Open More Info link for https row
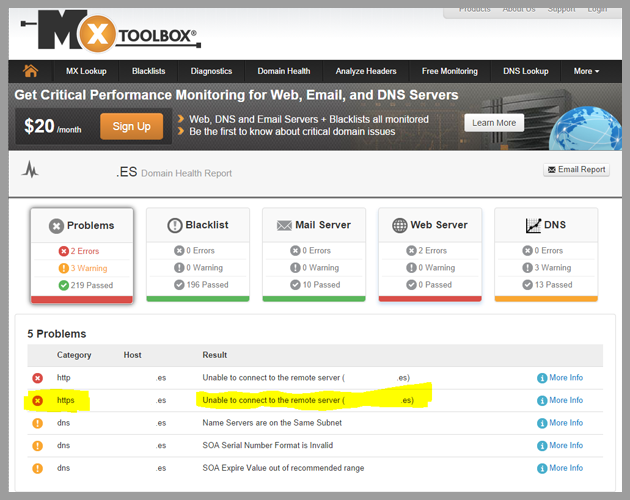Image resolution: width=630 pixels, height=500 pixels. (566, 400)
